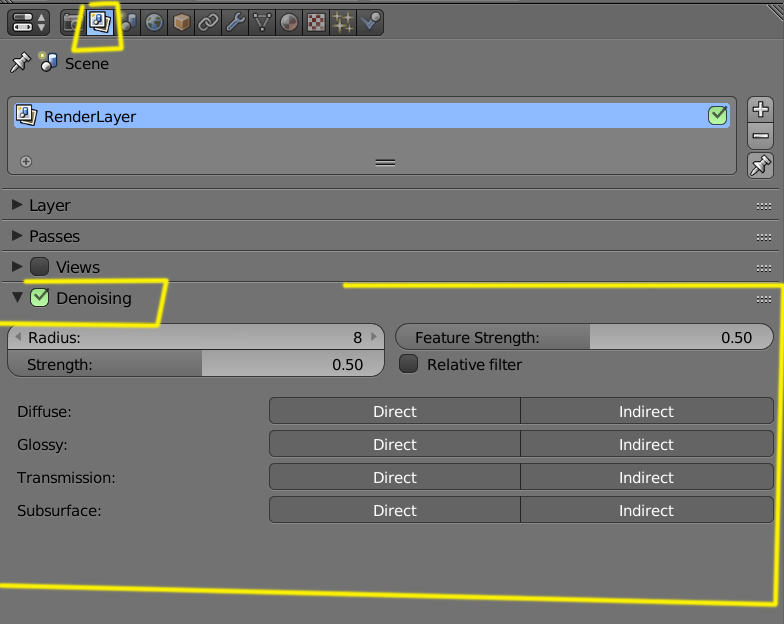Expand the Layer panel
Screen dimensions: 784x624
[17, 204]
